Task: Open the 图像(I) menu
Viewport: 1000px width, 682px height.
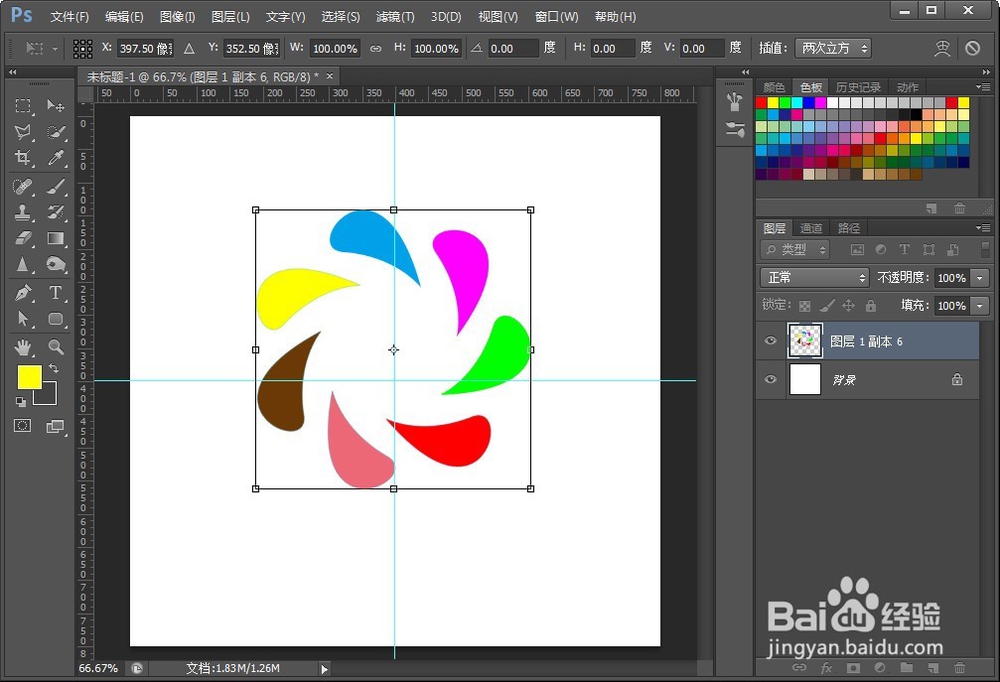Action: [177, 17]
